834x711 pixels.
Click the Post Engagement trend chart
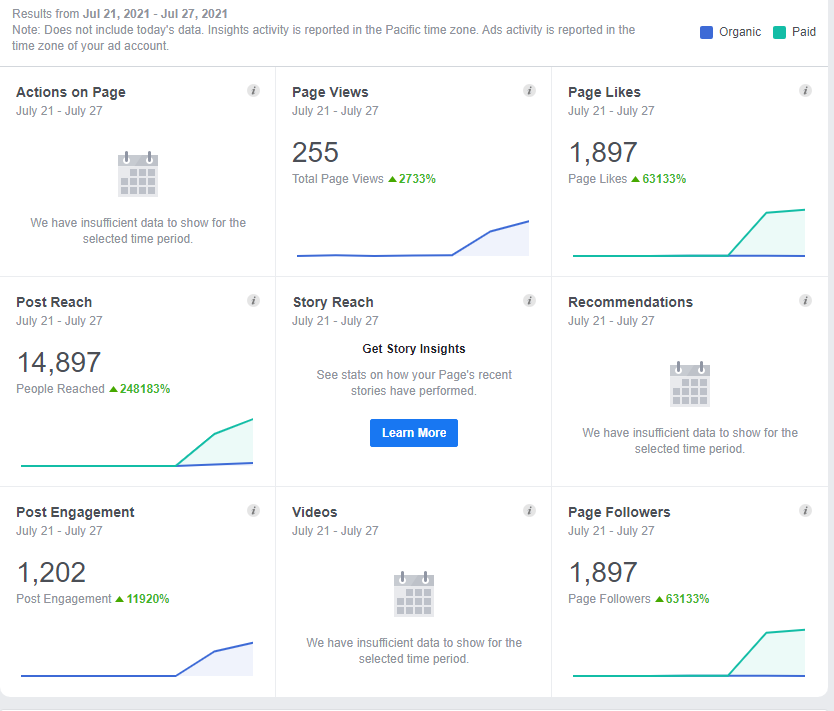[137, 659]
